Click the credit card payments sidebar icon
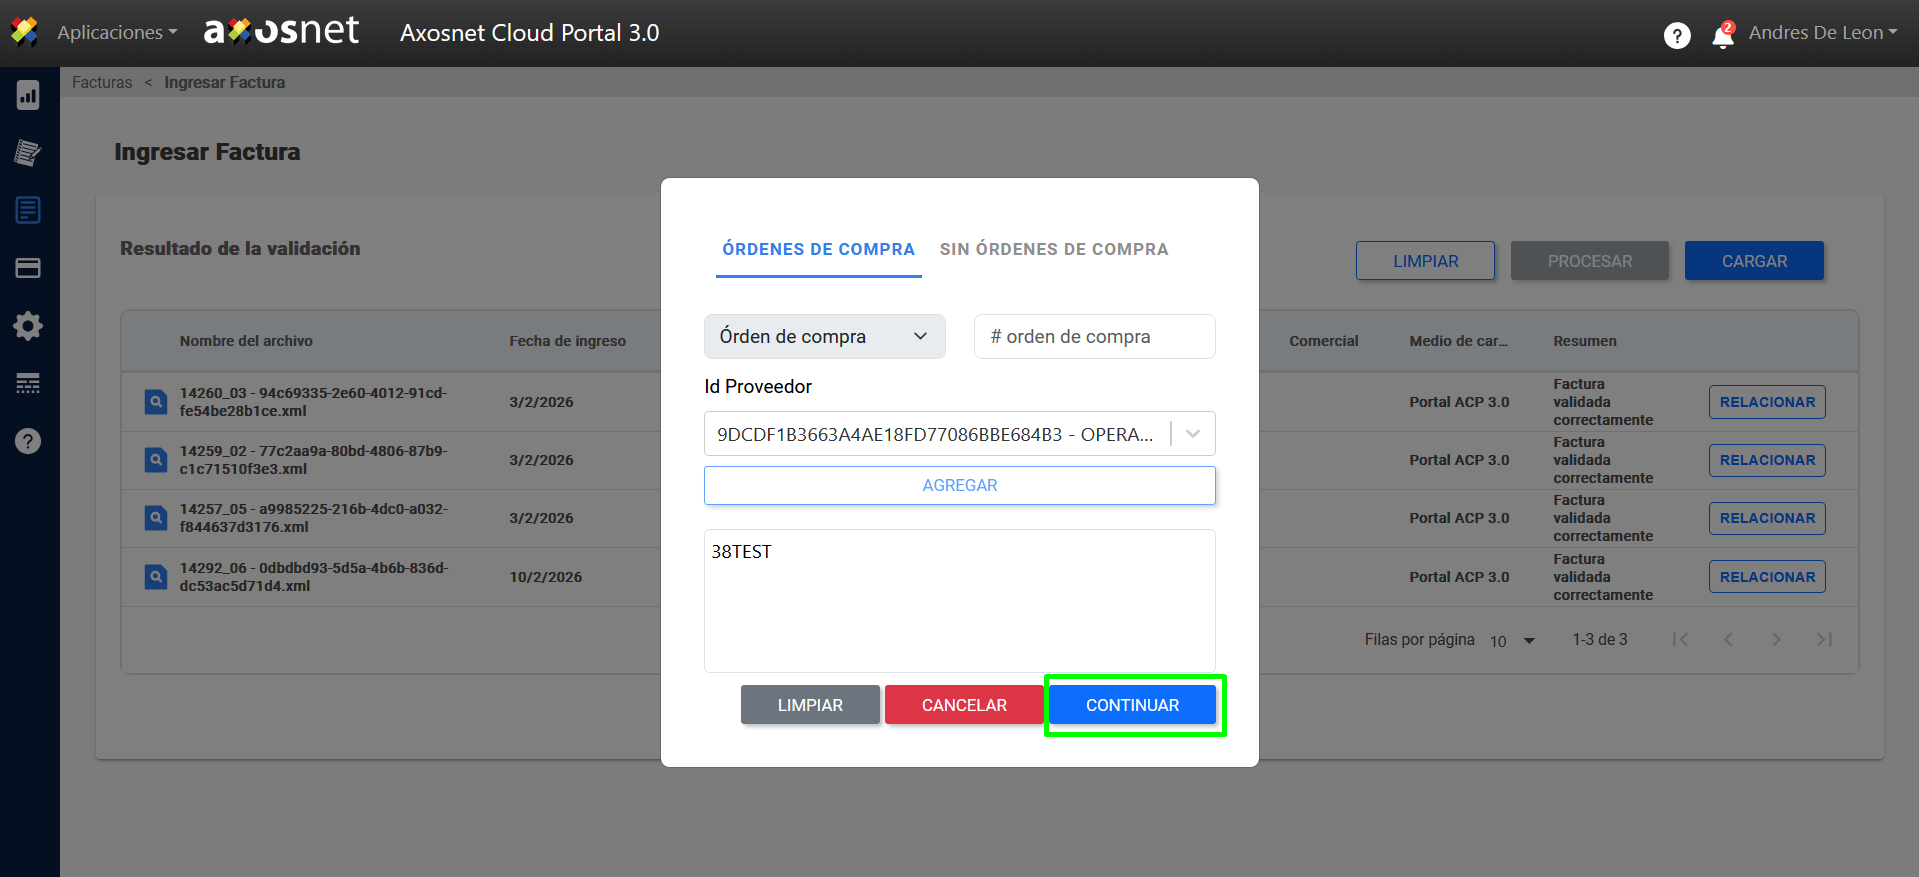This screenshot has height=877, width=1919. pos(28,268)
